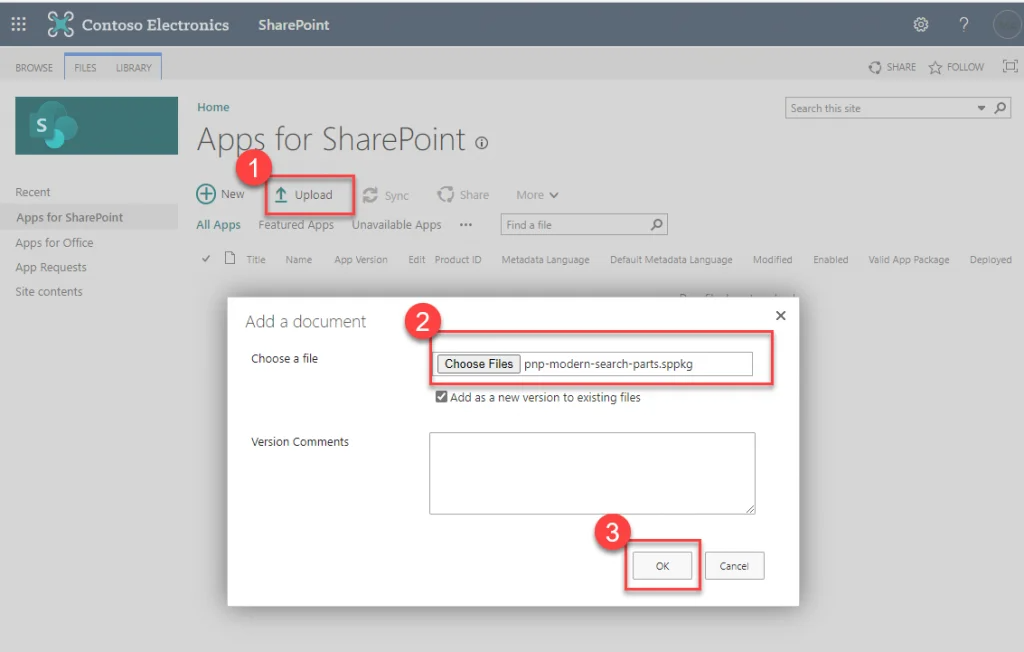Click the Share toolbar button
1024x652 pixels.
463,195
